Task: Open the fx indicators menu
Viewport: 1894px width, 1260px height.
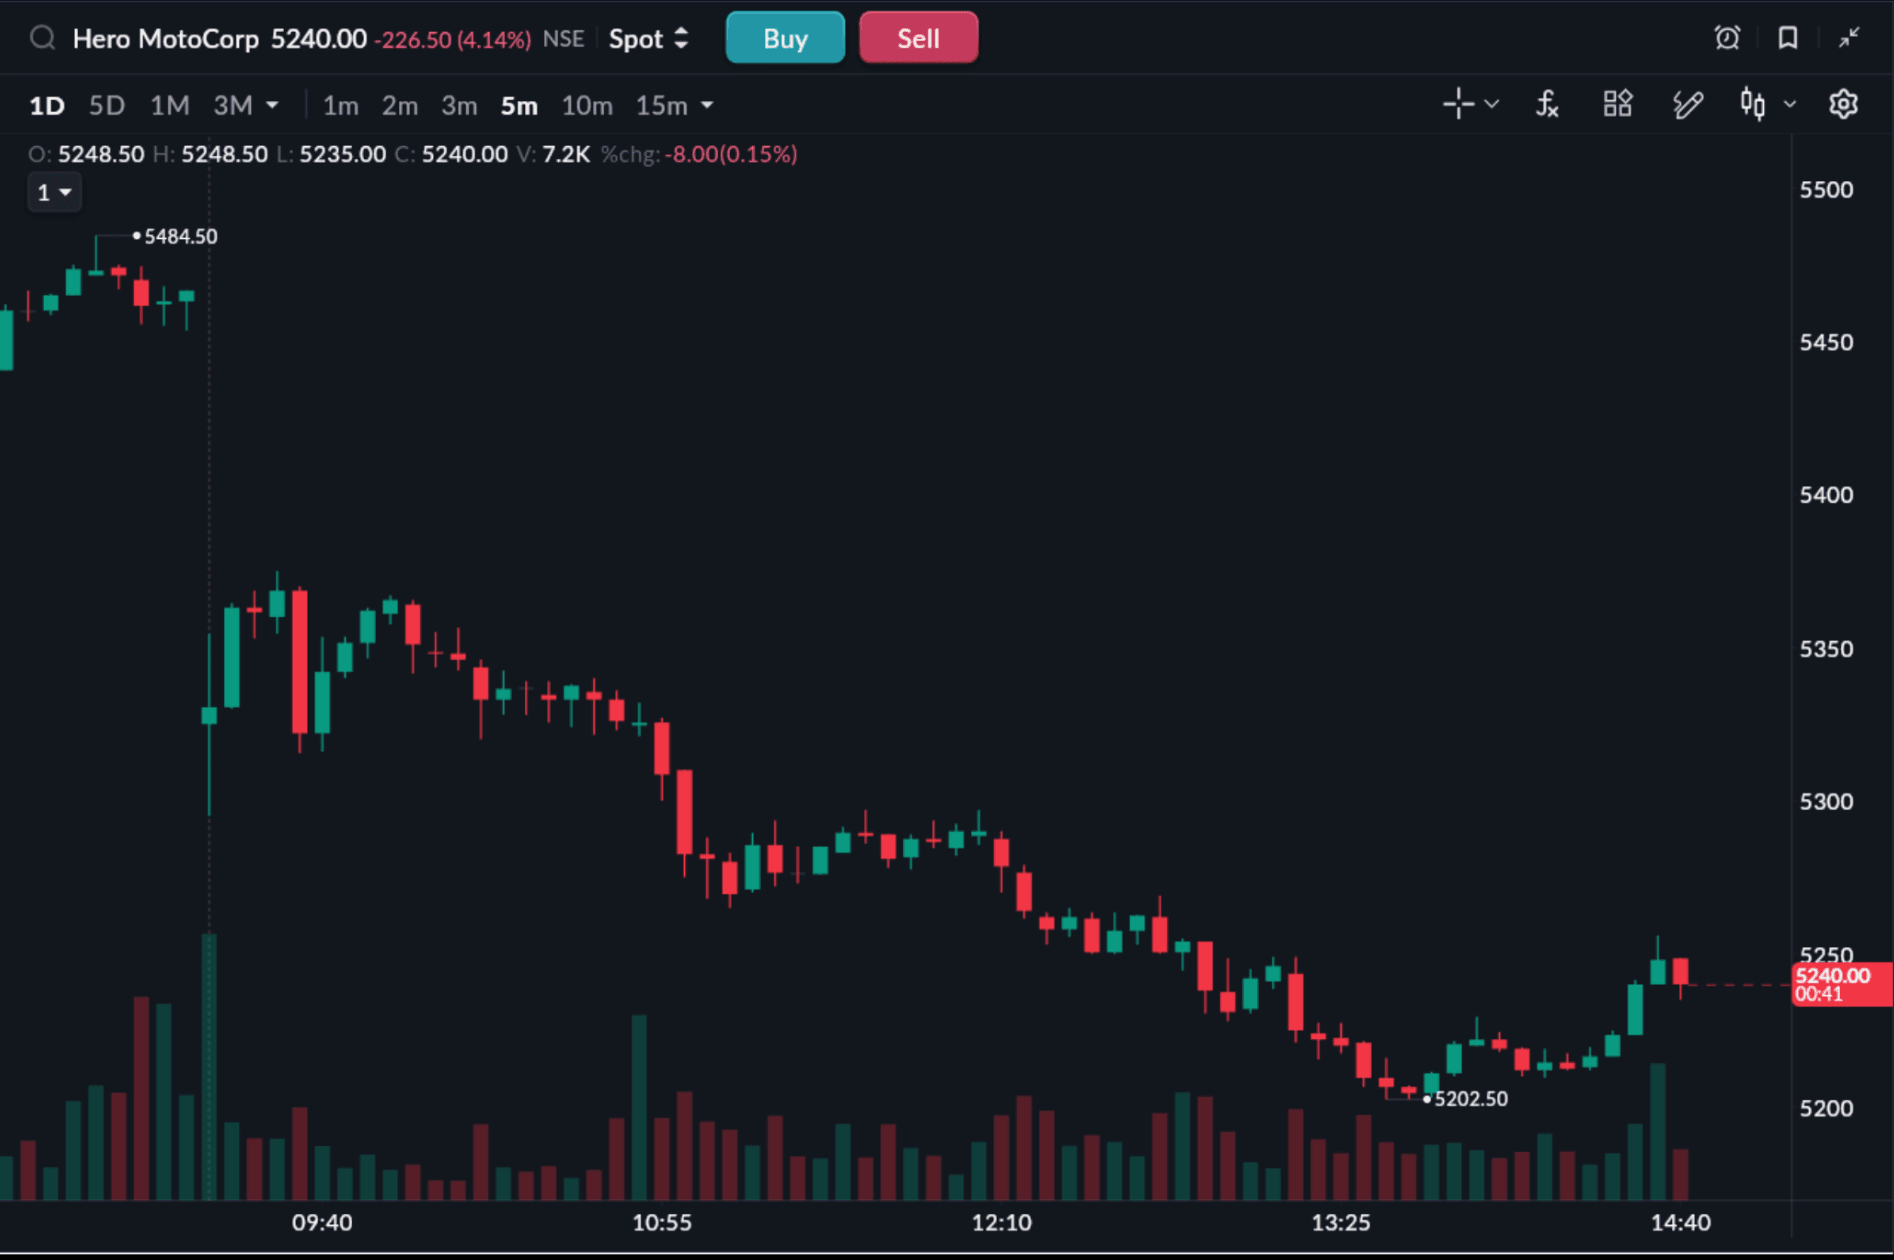Action: click(x=1547, y=104)
